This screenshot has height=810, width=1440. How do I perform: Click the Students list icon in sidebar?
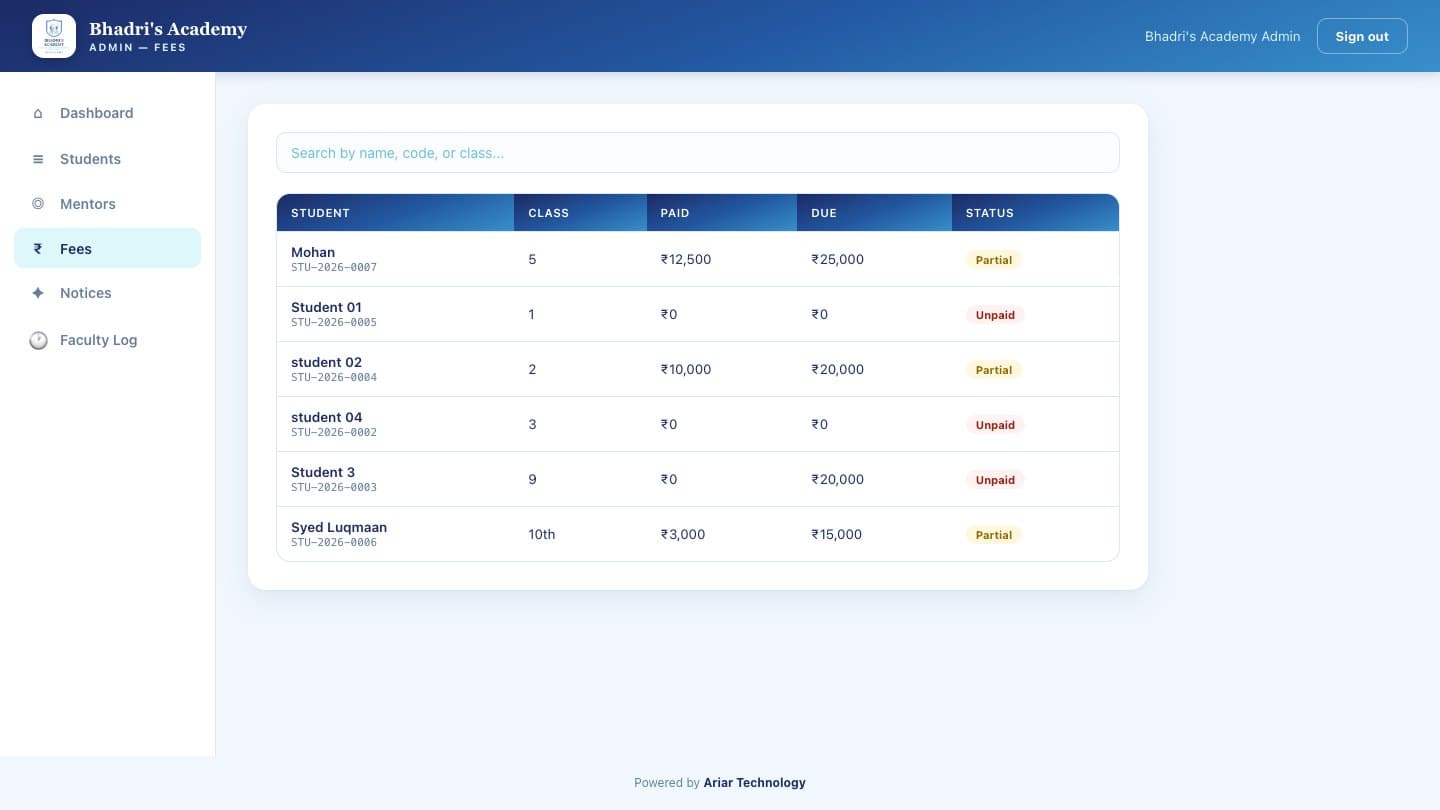(x=38, y=159)
